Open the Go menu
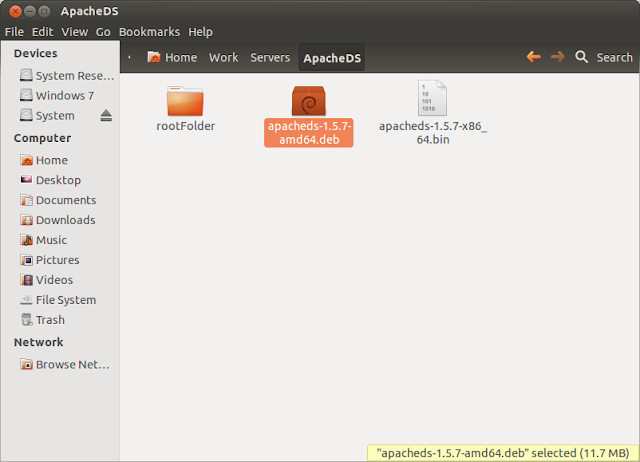This screenshot has height=462, width=640. (103, 32)
